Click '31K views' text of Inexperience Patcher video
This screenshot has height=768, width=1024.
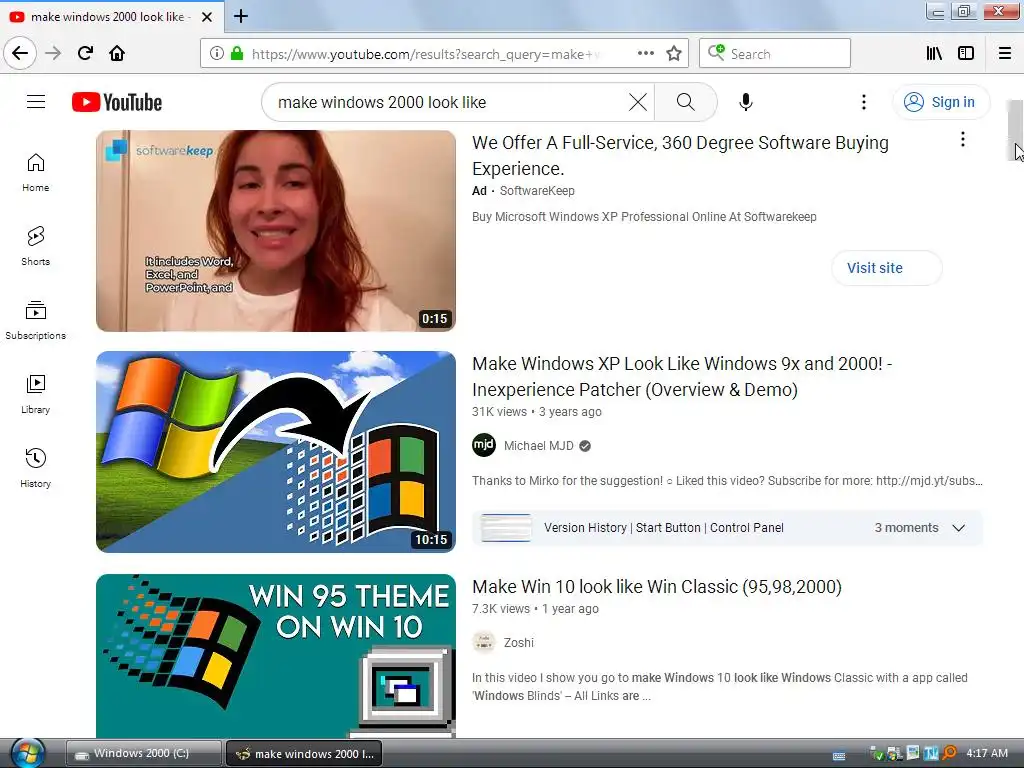tap(499, 411)
